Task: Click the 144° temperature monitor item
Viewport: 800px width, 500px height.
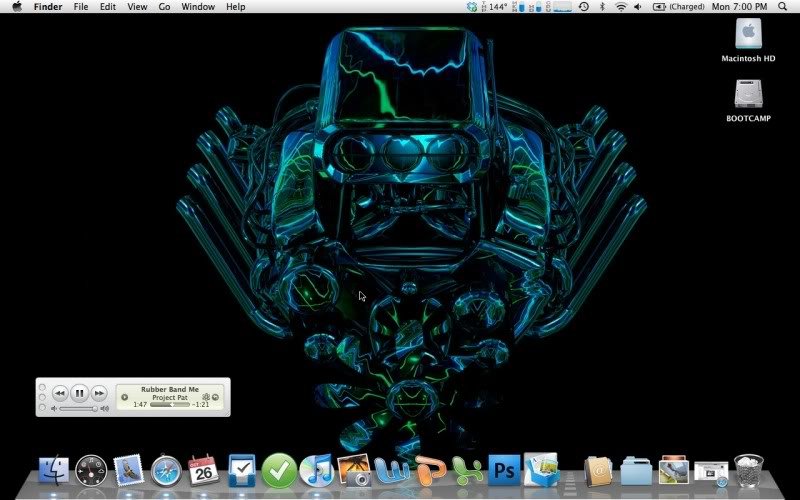Action: (x=494, y=7)
